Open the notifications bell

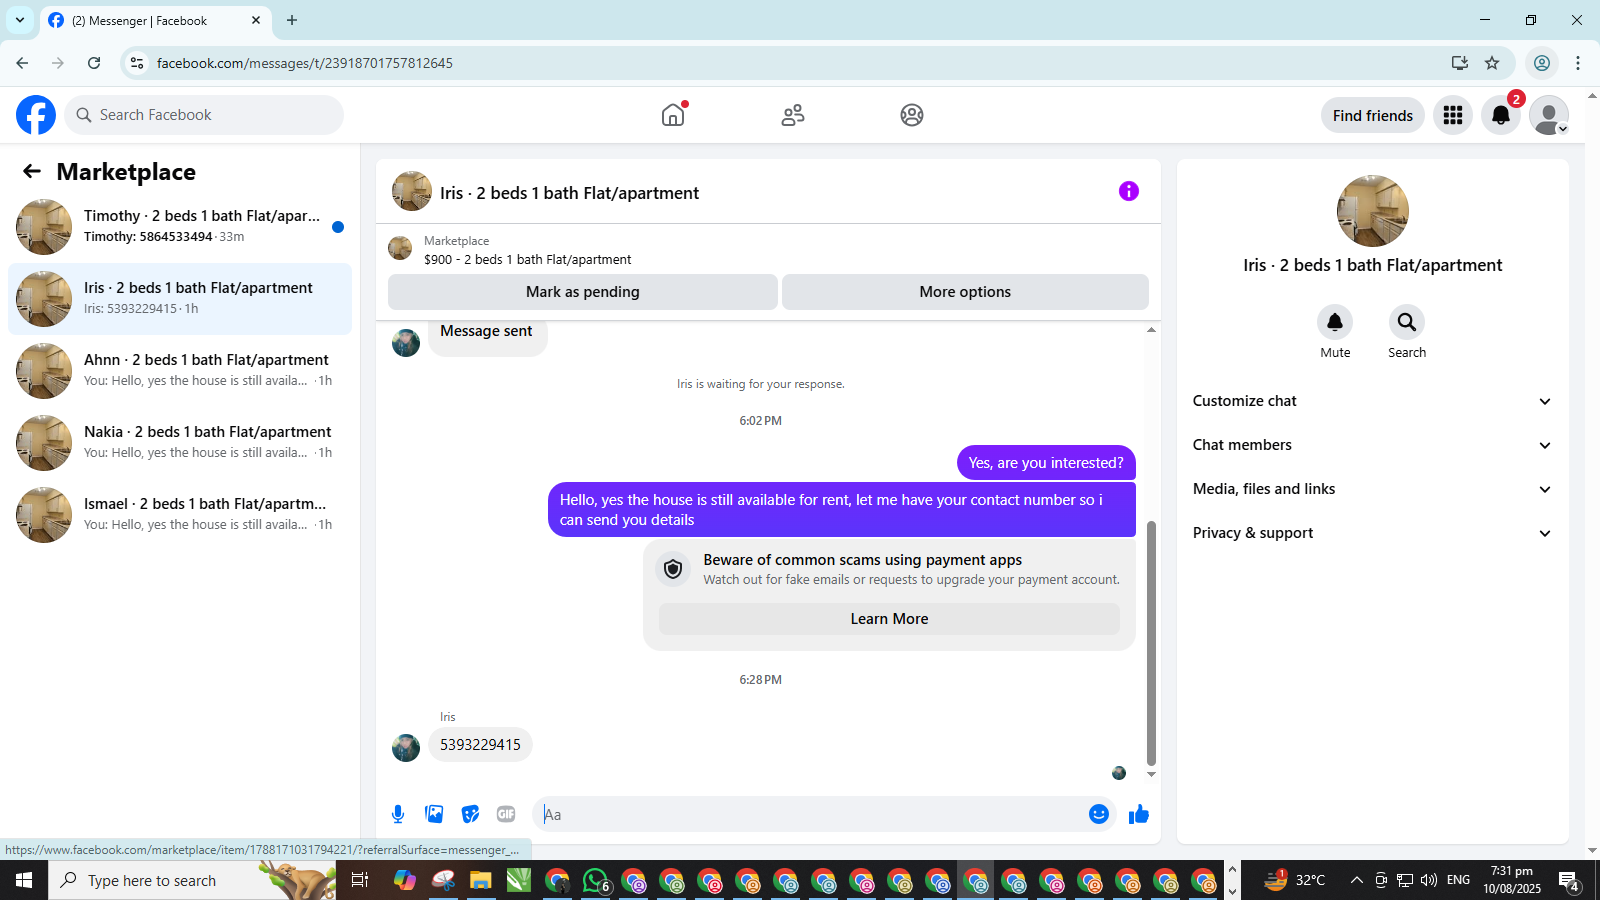click(x=1501, y=115)
